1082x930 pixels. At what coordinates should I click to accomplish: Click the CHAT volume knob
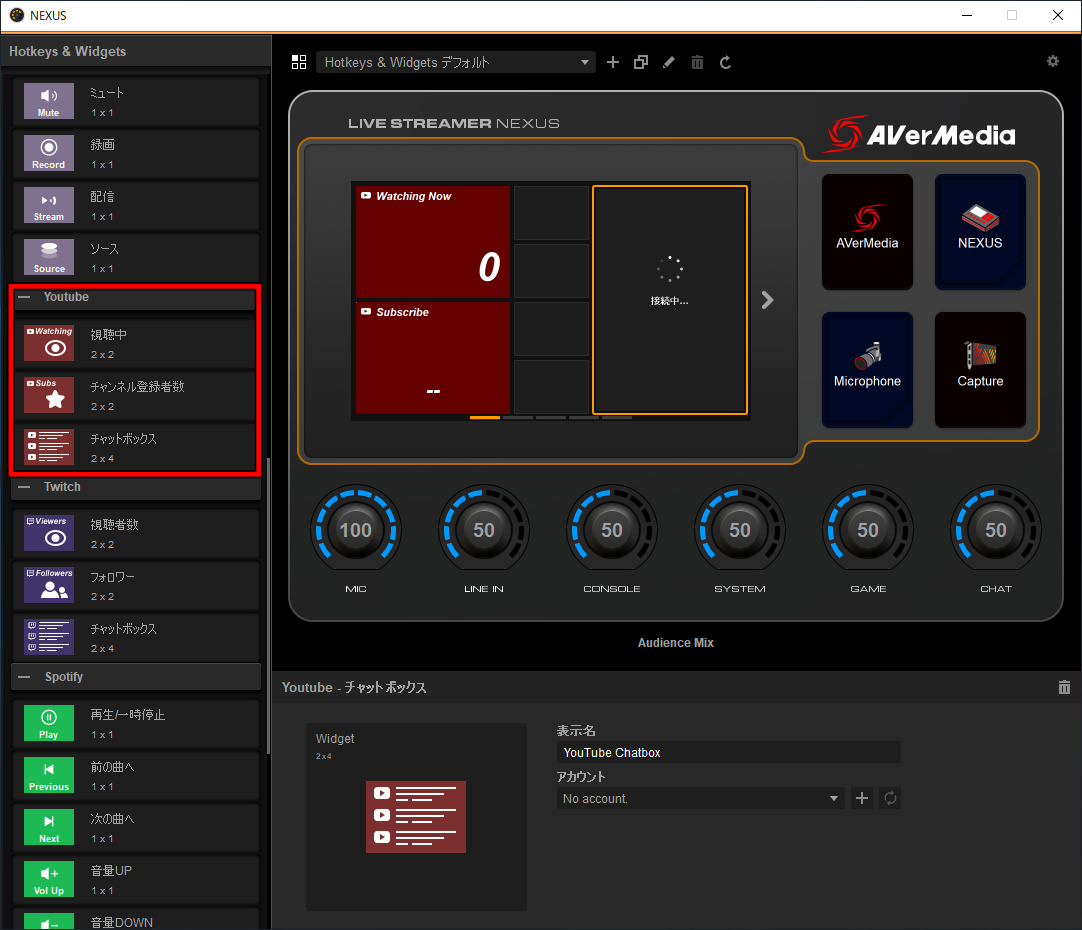coord(996,530)
